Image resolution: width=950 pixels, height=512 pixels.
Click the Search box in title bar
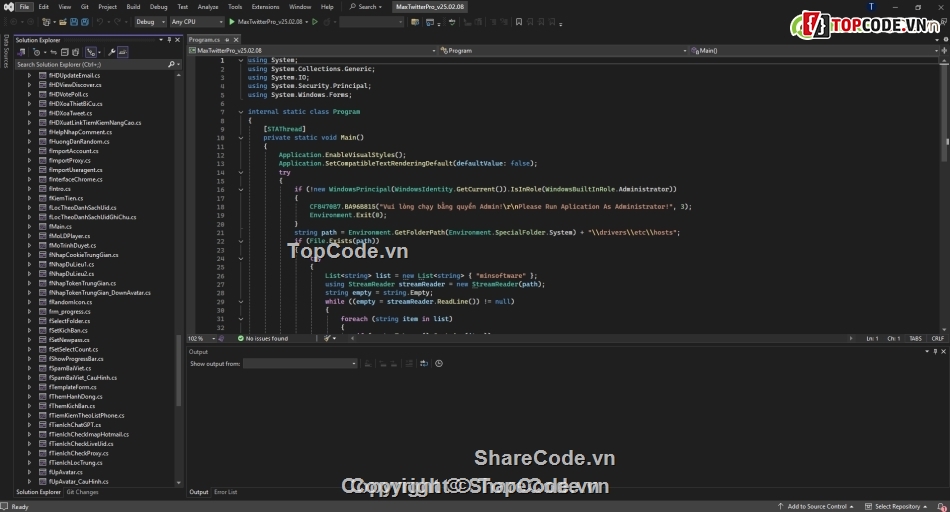[x=366, y=7]
